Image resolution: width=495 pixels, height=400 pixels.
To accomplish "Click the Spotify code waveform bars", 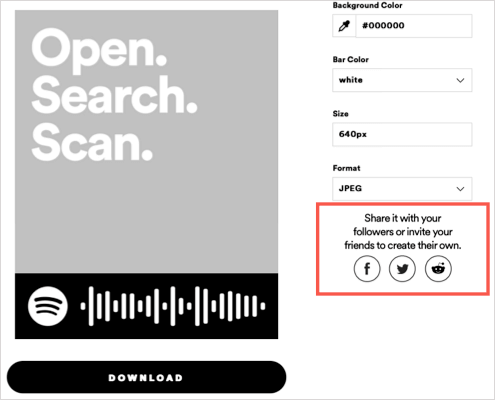I will (173, 306).
